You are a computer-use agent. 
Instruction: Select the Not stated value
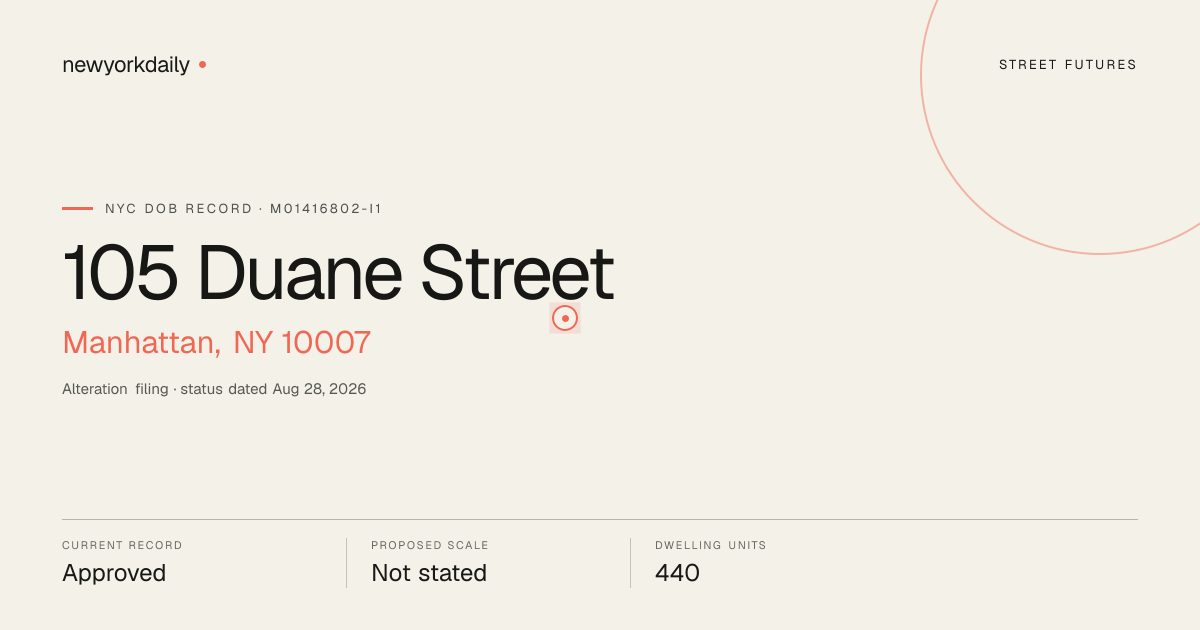click(429, 573)
